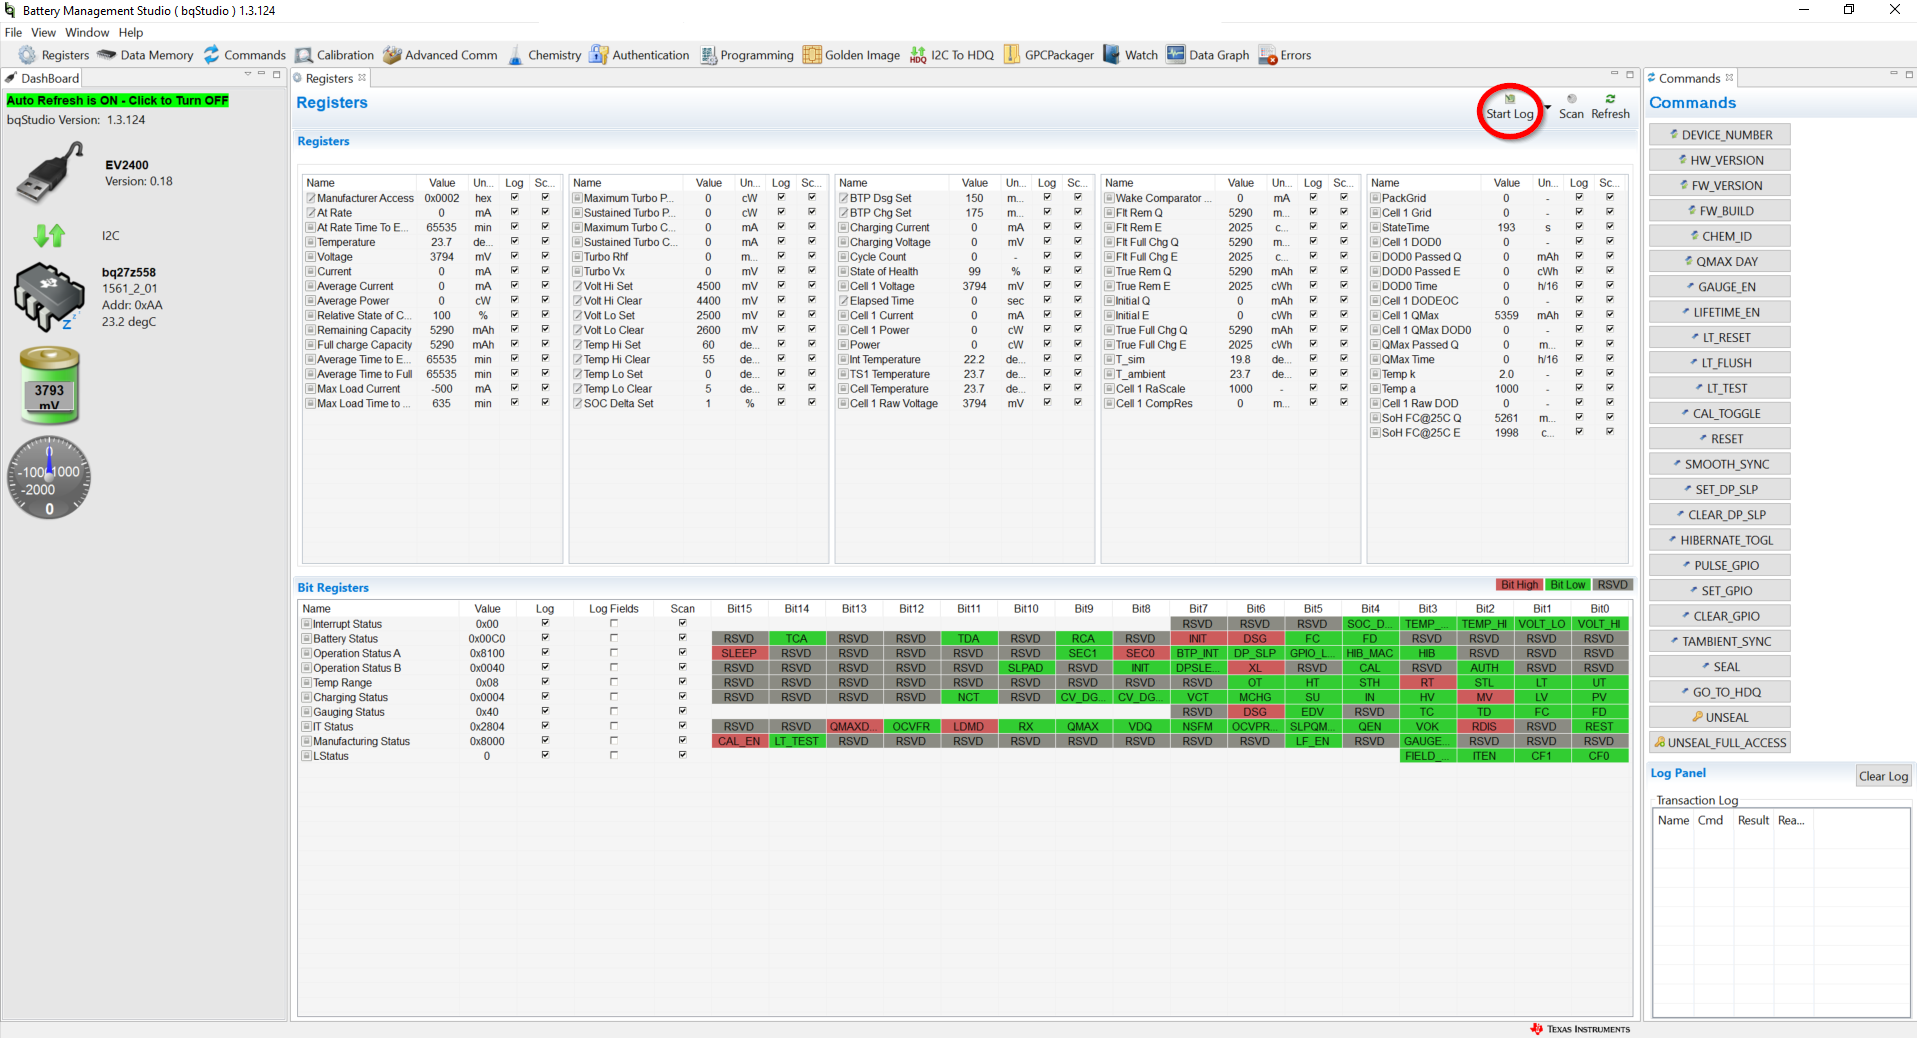This screenshot has width=1917, height=1038.
Task: Open the GPCPackager tool
Action: click(x=1049, y=55)
